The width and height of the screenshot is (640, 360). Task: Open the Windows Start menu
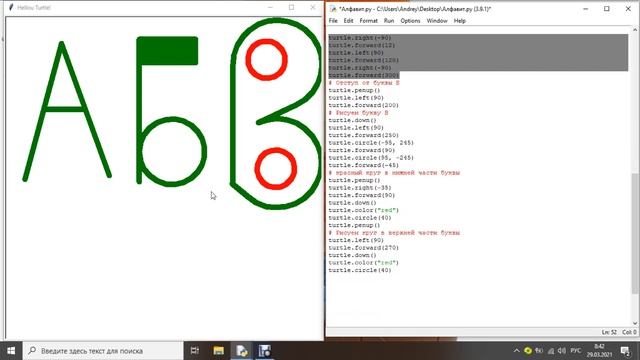pyautogui.click(x=11, y=351)
